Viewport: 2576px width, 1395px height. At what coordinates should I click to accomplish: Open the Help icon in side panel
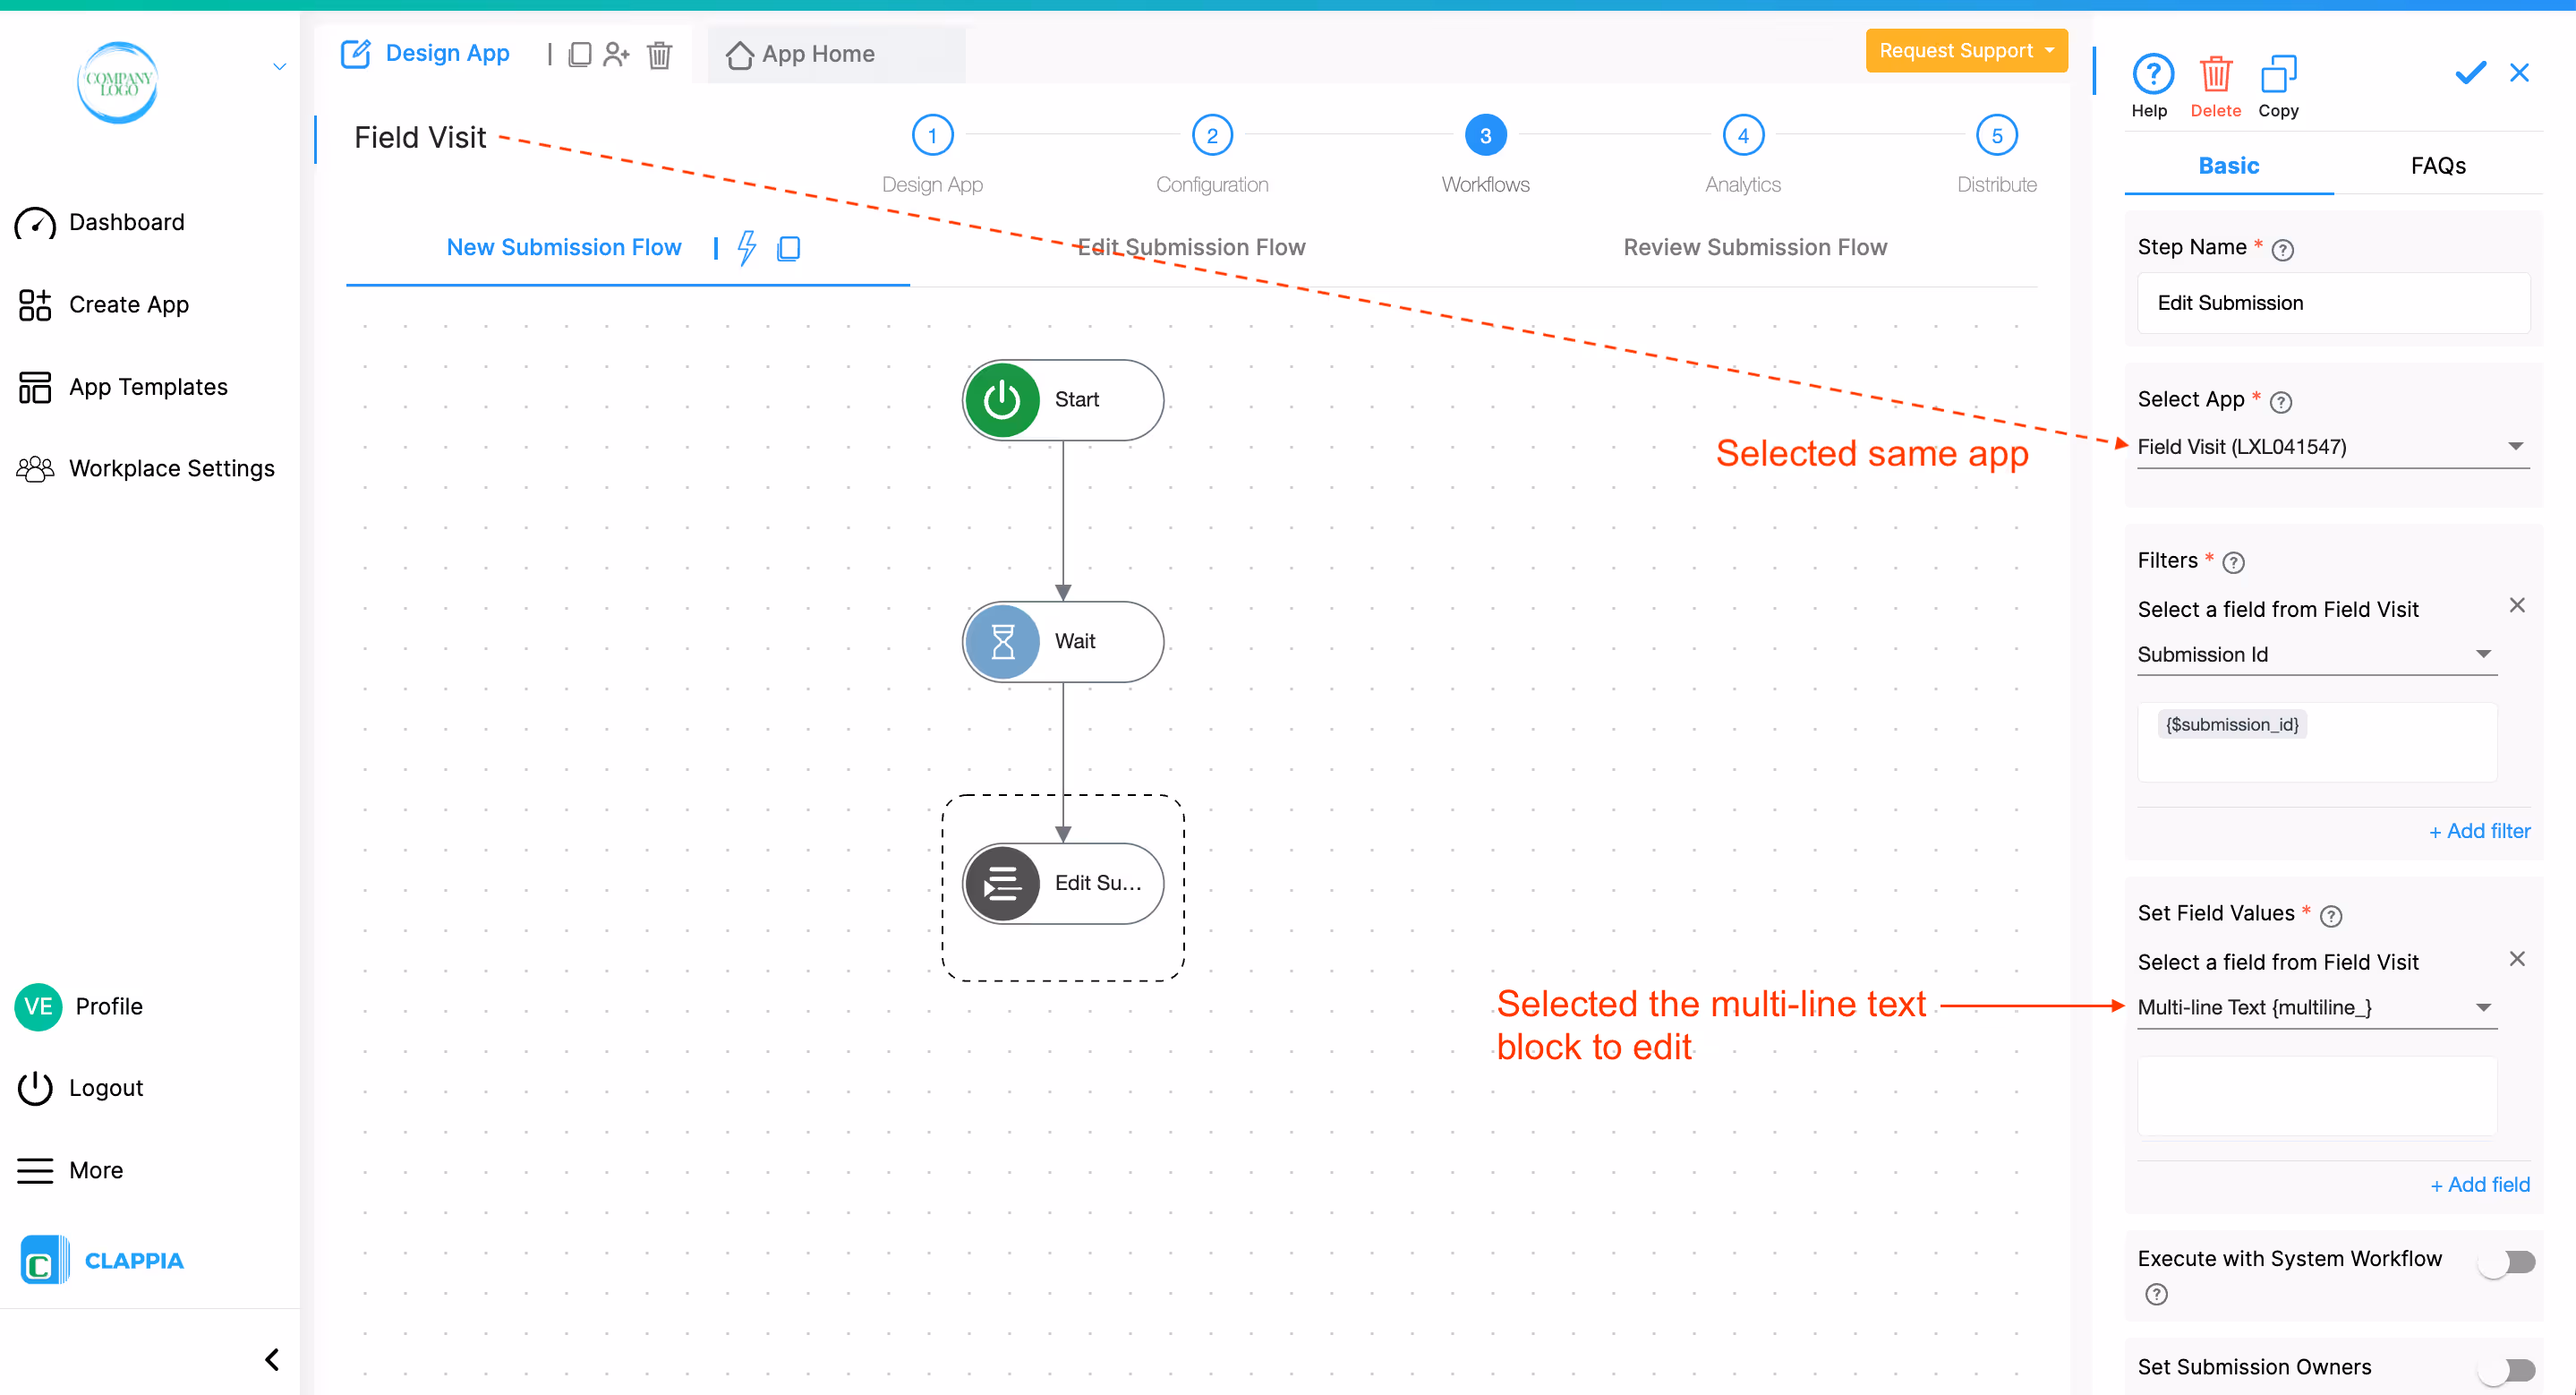coord(2151,75)
